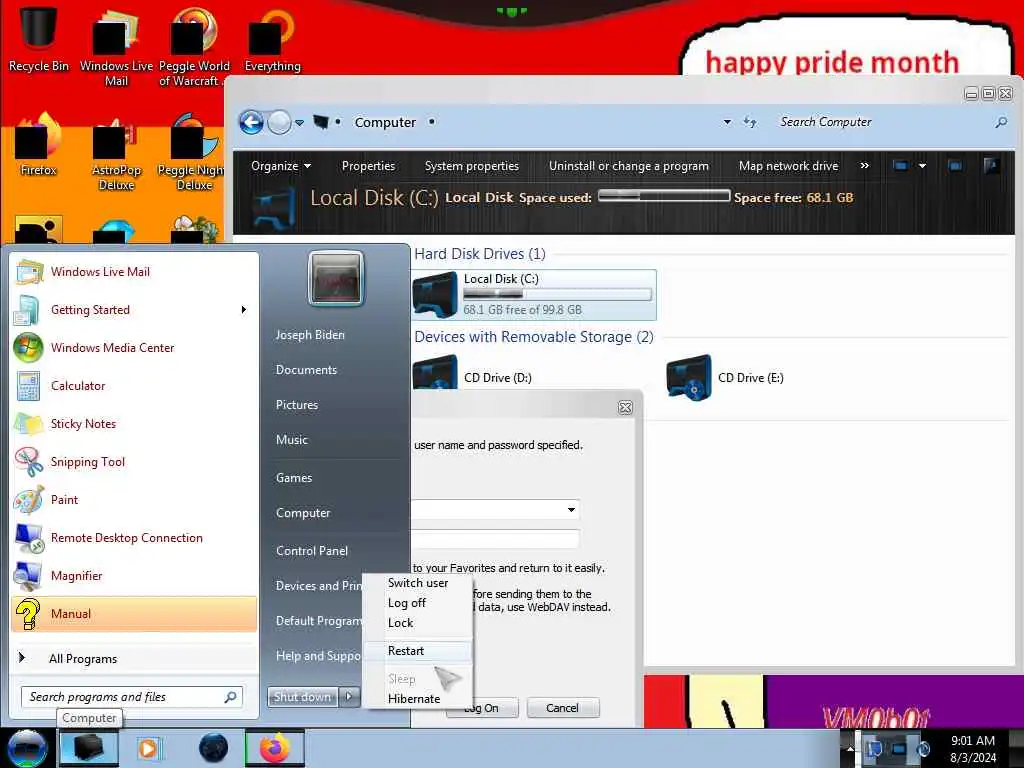
Task: Click Uninstall or change a program
Action: 628,166
